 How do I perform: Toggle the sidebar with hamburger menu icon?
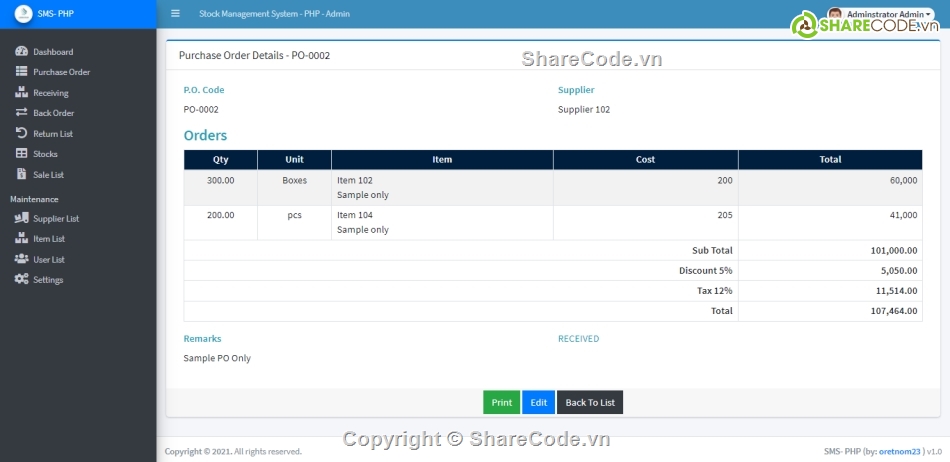(176, 14)
